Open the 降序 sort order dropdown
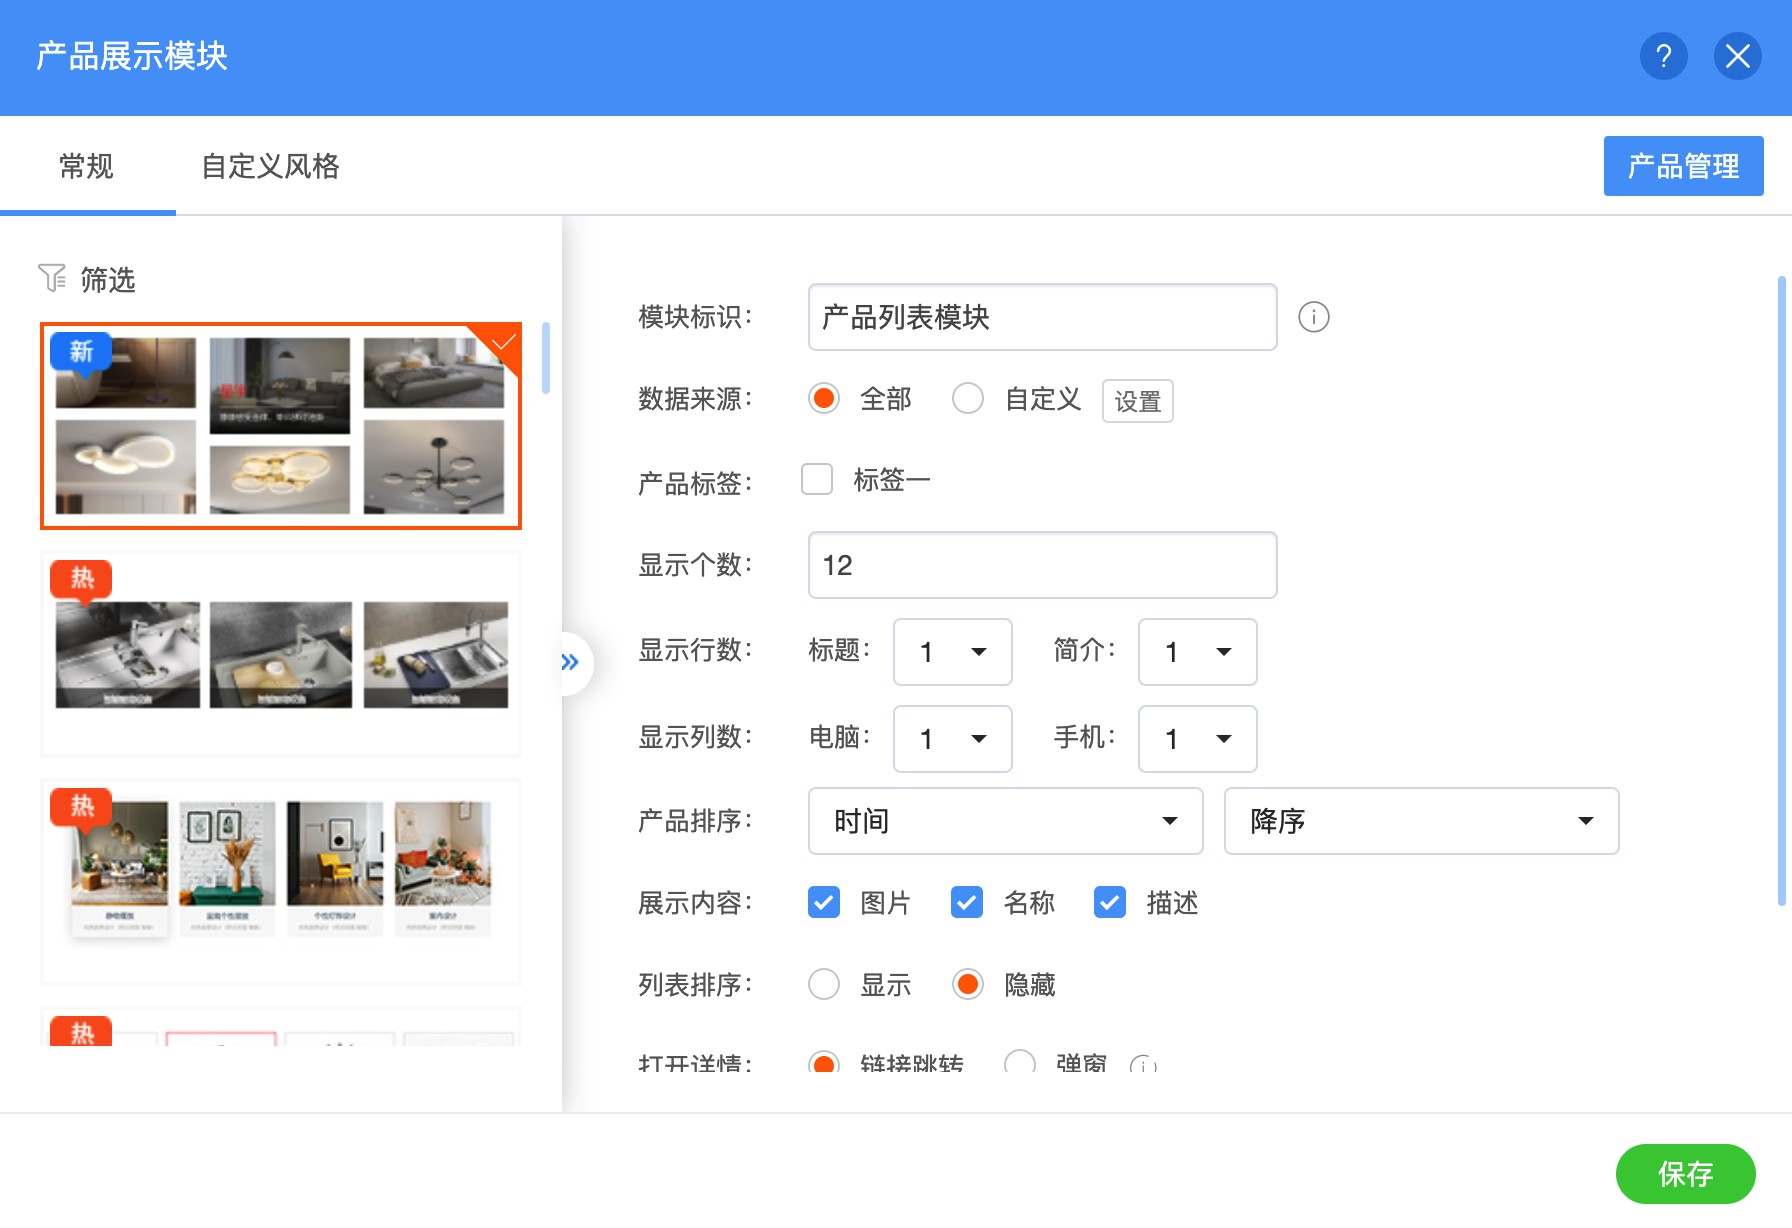This screenshot has height=1228, width=1792. tap(1421, 821)
